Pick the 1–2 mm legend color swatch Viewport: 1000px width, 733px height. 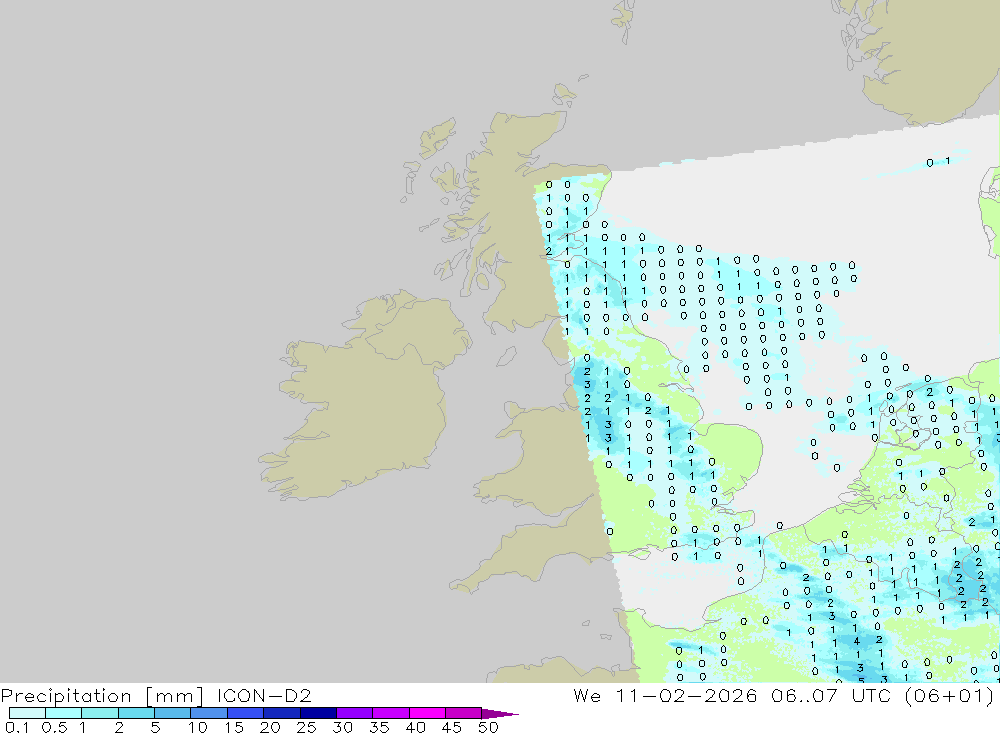point(100,713)
